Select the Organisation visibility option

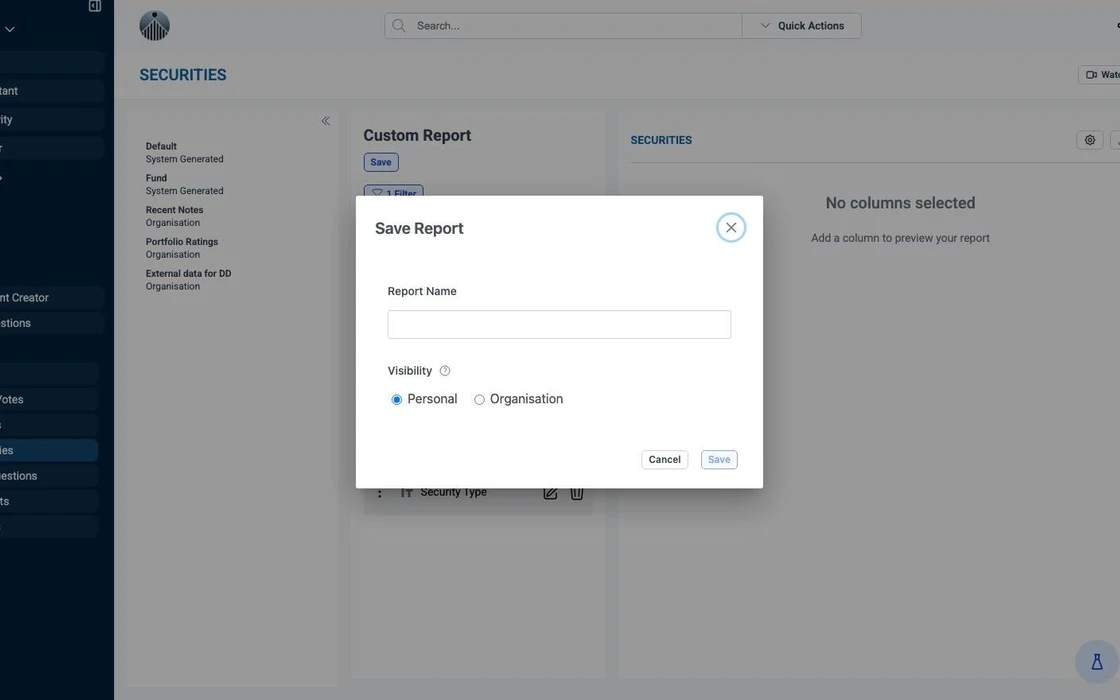tap(479, 399)
